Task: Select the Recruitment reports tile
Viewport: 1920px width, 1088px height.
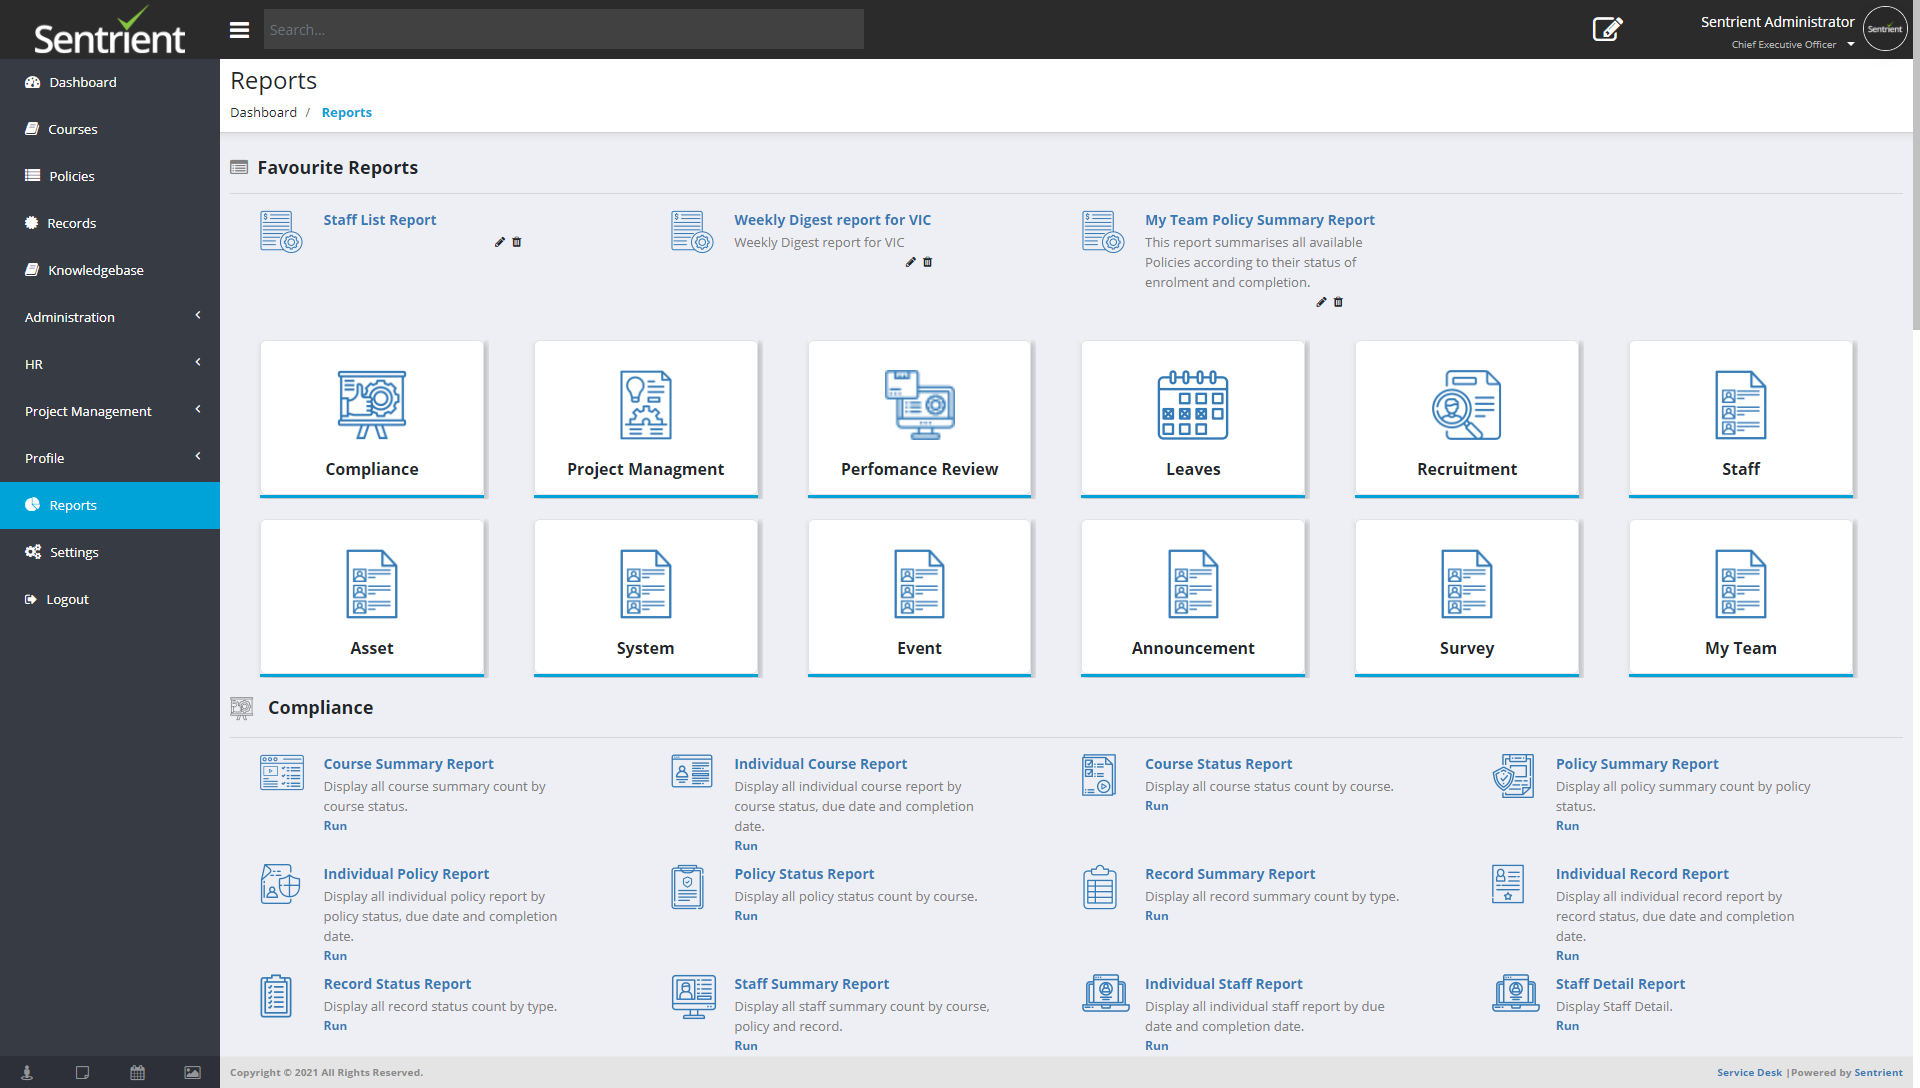Action: (1466, 418)
